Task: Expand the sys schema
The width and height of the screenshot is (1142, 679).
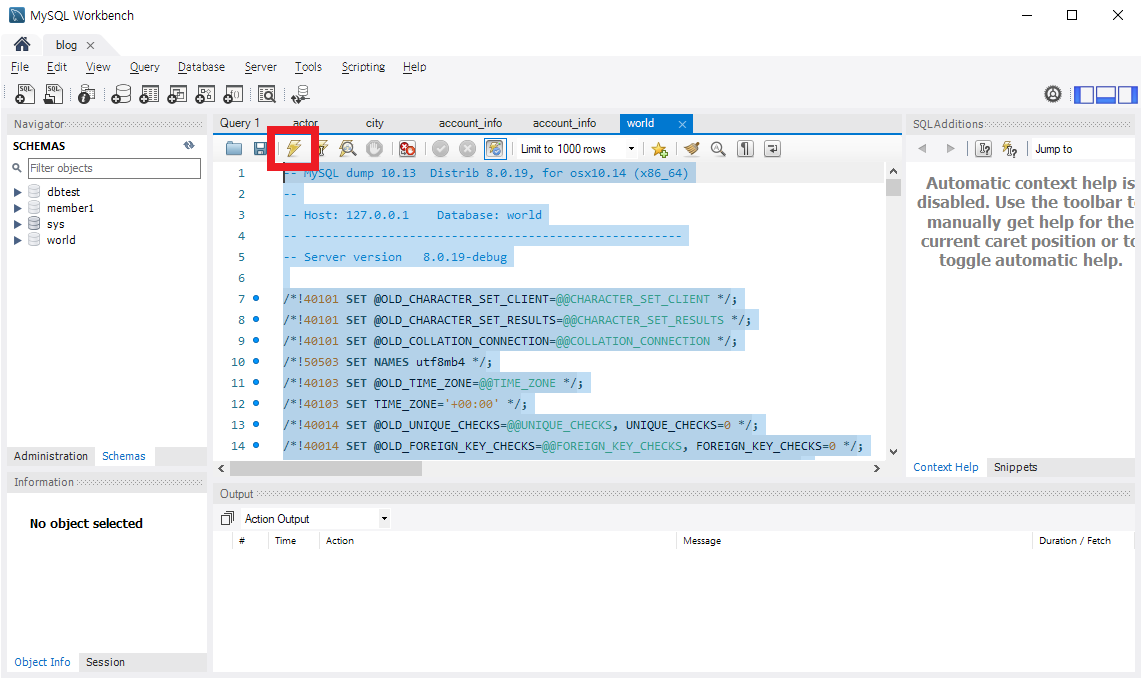Action: pos(17,224)
